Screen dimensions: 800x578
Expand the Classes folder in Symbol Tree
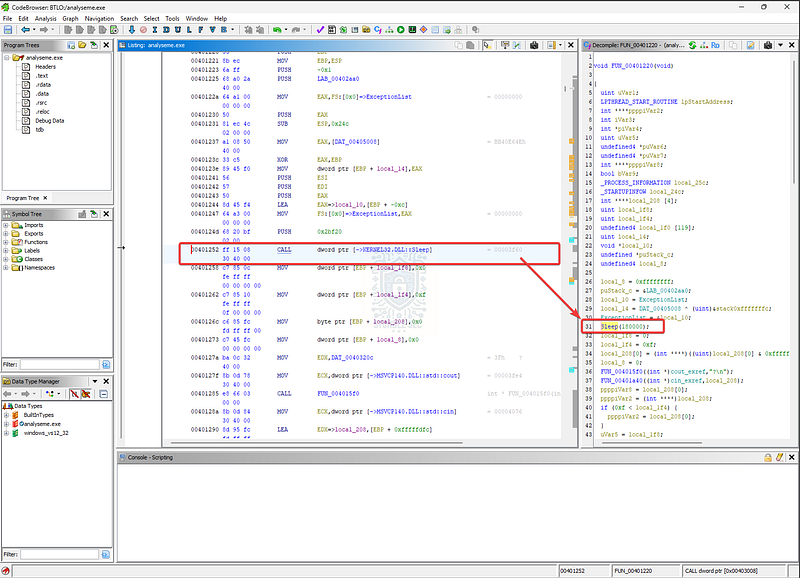pos(6,259)
